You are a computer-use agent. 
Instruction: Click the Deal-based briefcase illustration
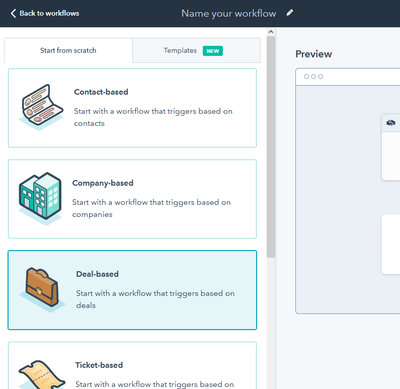point(42,289)
